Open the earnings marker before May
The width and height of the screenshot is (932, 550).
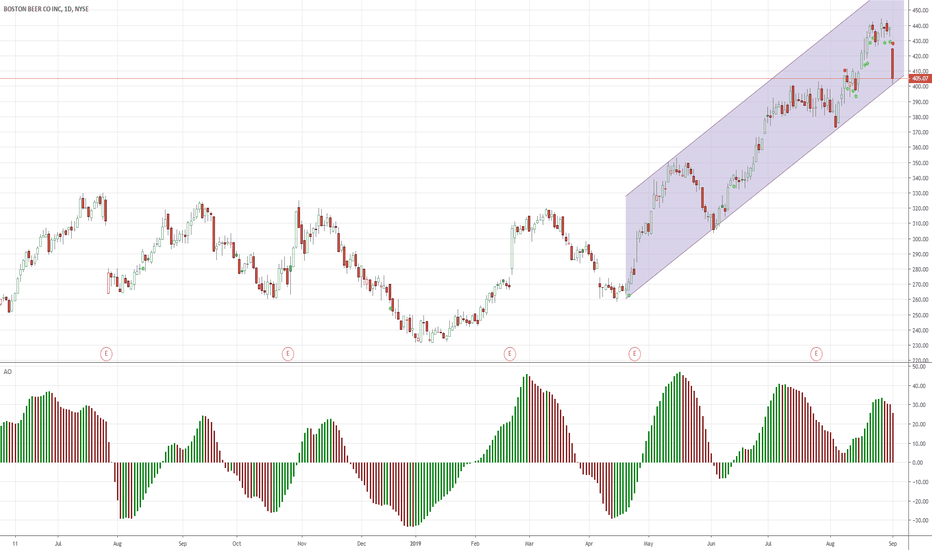pyautogui.click(x=634, y=354)
